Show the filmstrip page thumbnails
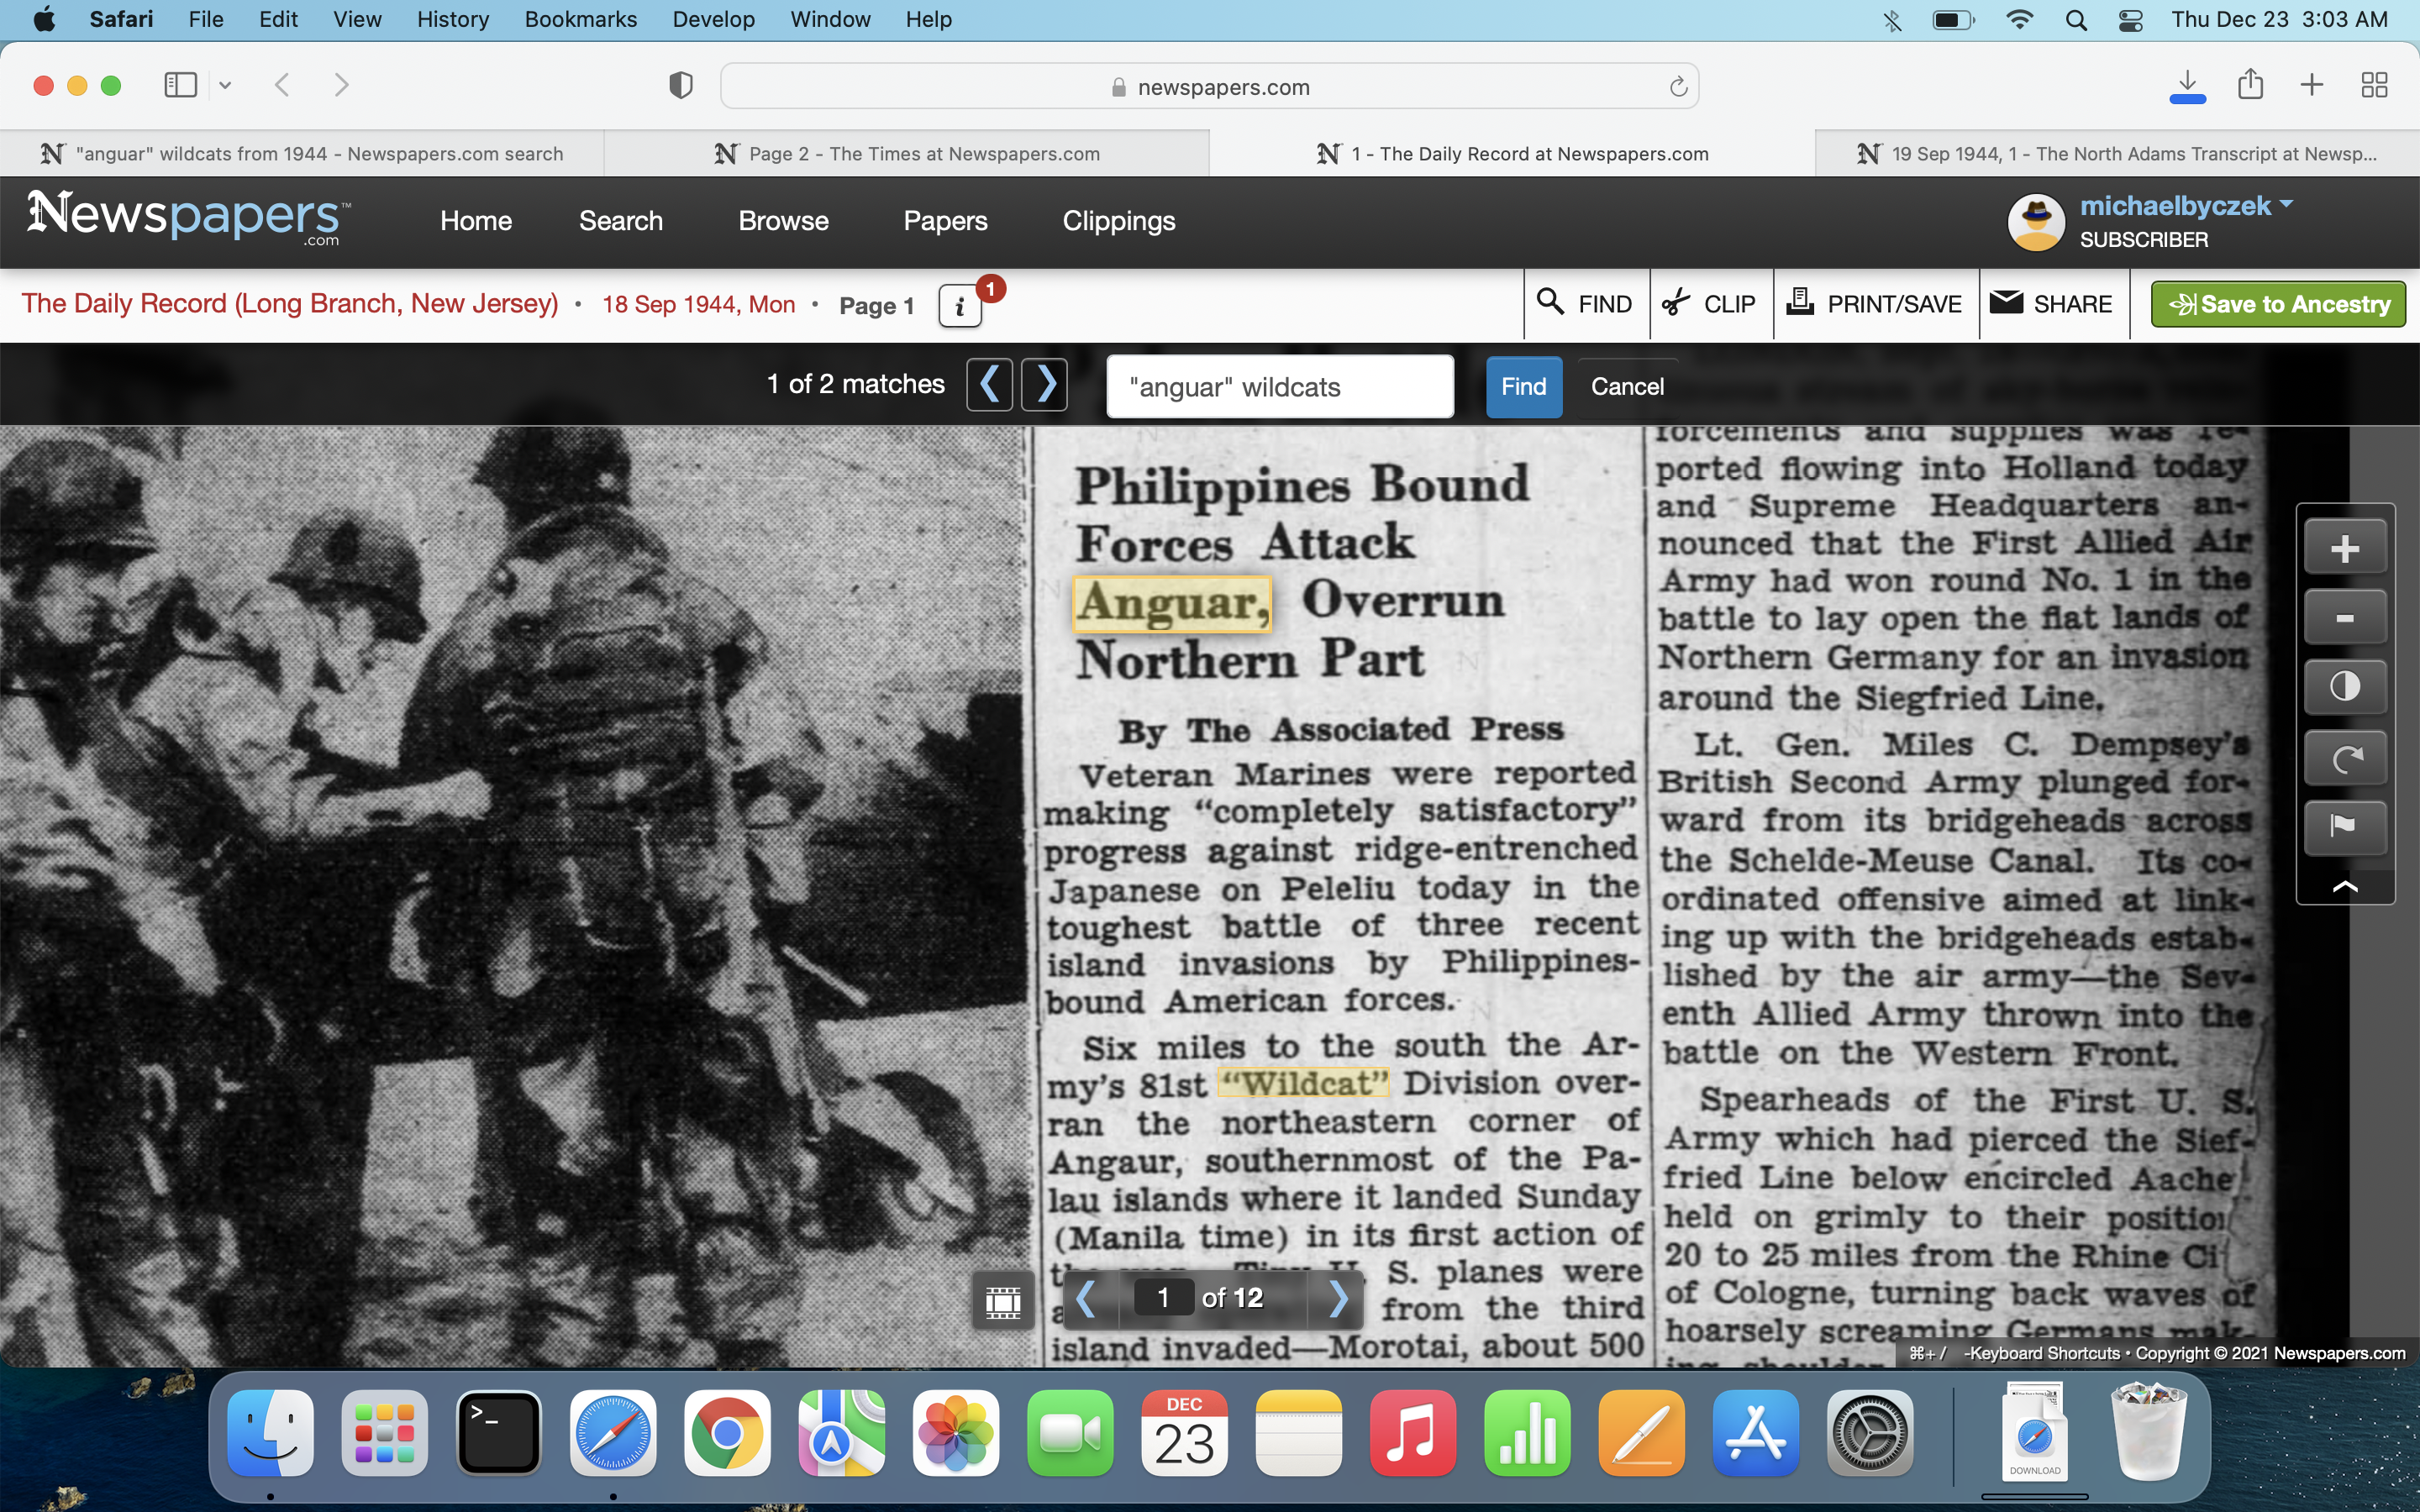Viewport: 2420px width, 1512px height. [1003, 1300]
